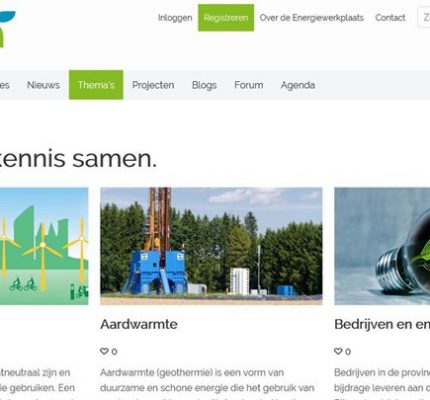Select the Nieuws menu item

click(43, 85)
